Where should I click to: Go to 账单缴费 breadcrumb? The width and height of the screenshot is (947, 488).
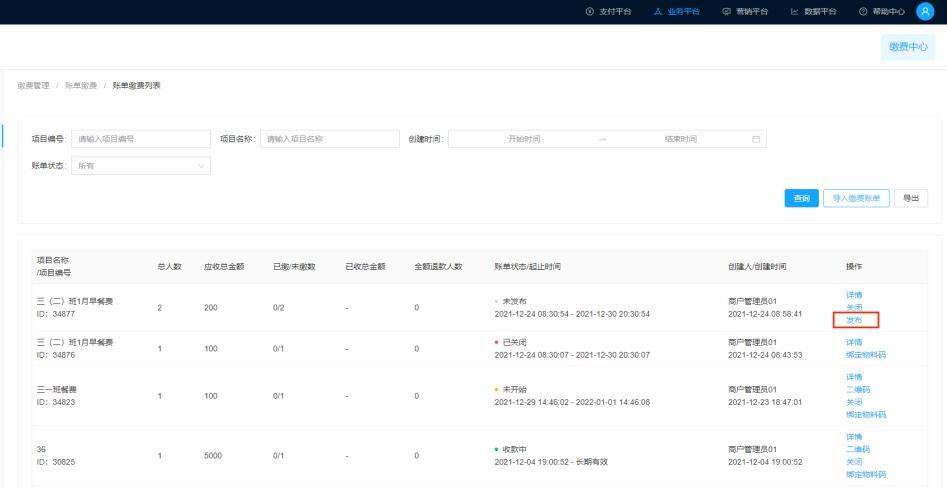pyautogui.click(x=81, y=86)
